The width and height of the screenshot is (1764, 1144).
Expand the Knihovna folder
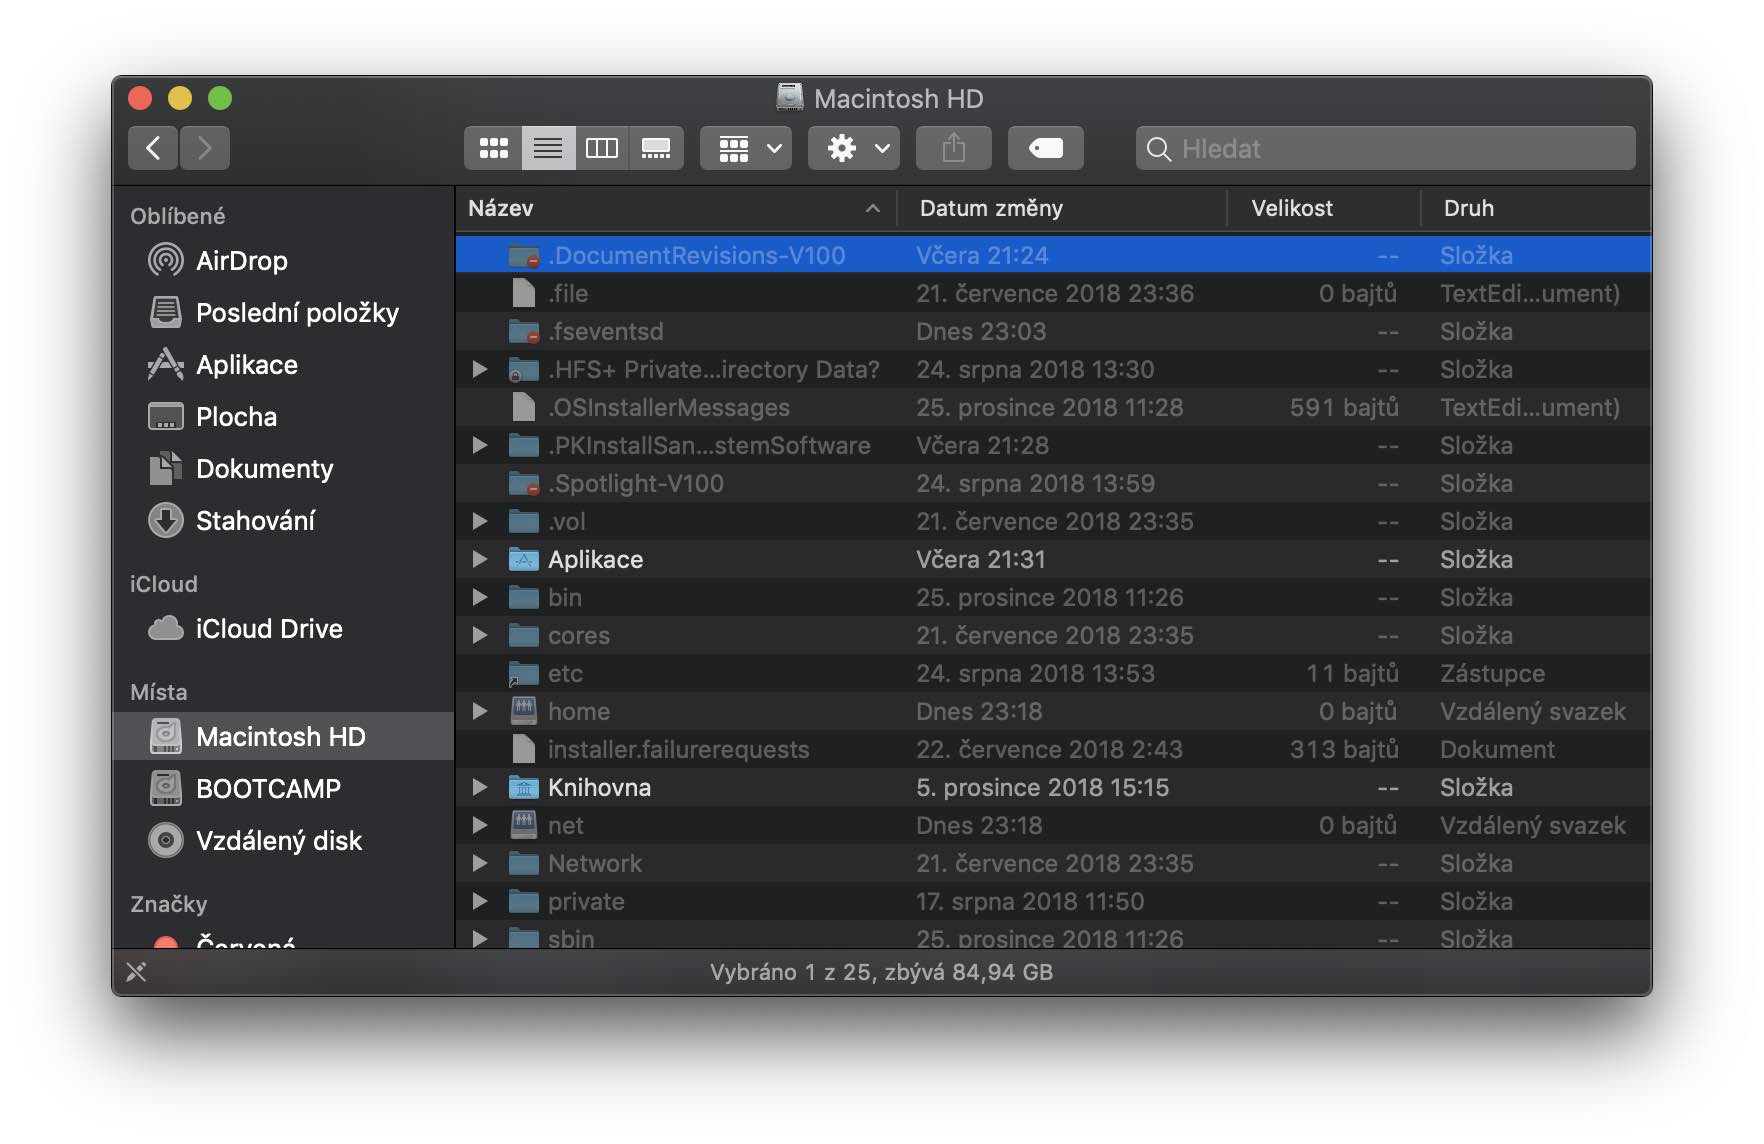point(480,788)
